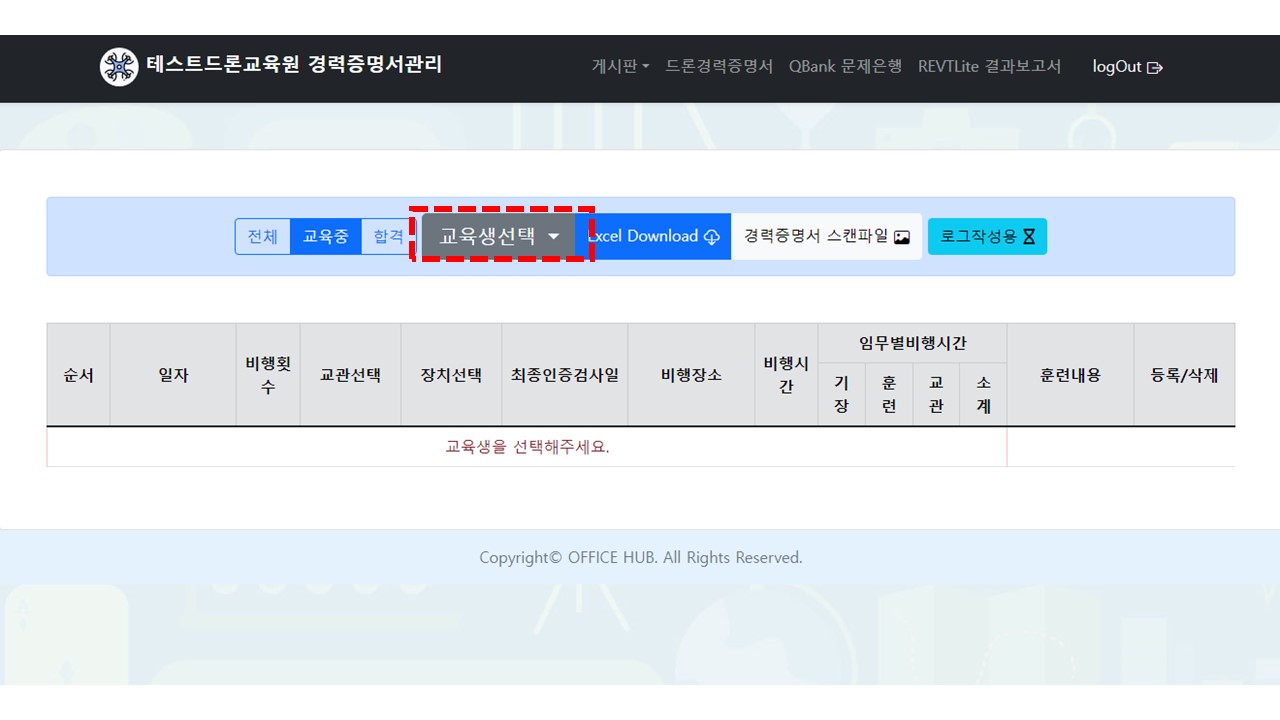Click the logOut link text

[1116, 67]
